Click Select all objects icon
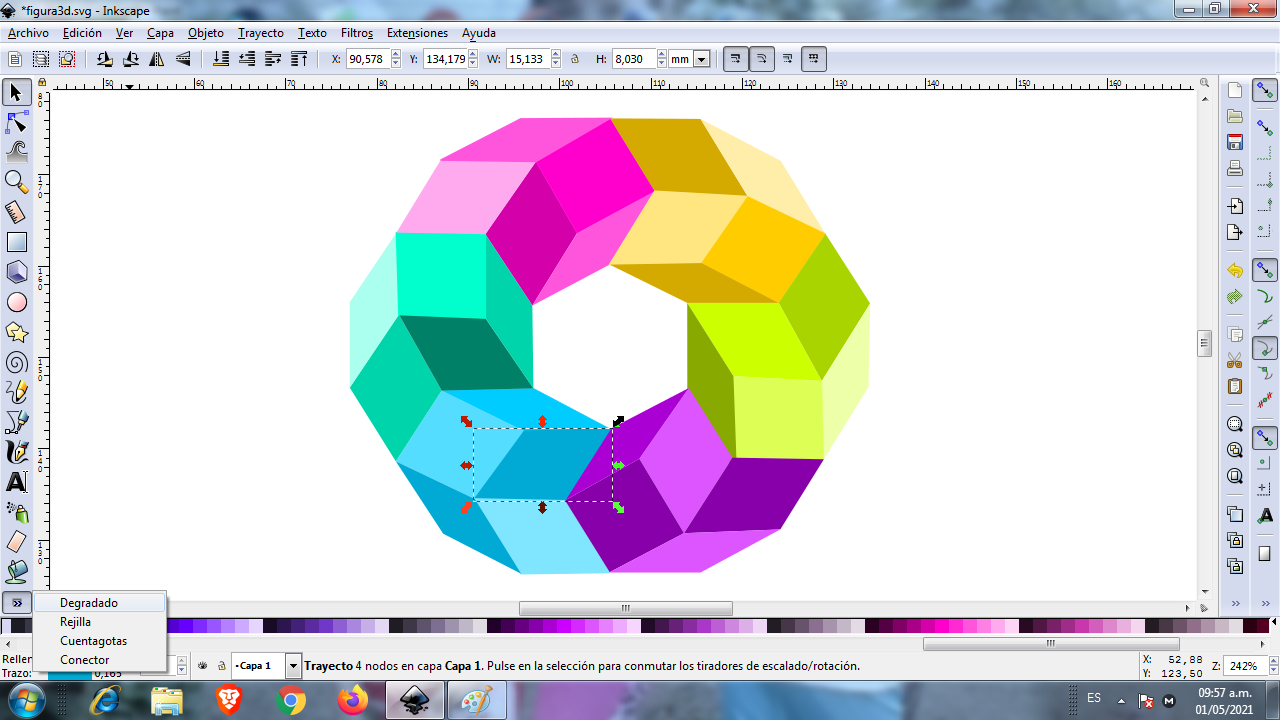Image resolution: width=1280 pixels, height=720 pixels. coord(15,59)
